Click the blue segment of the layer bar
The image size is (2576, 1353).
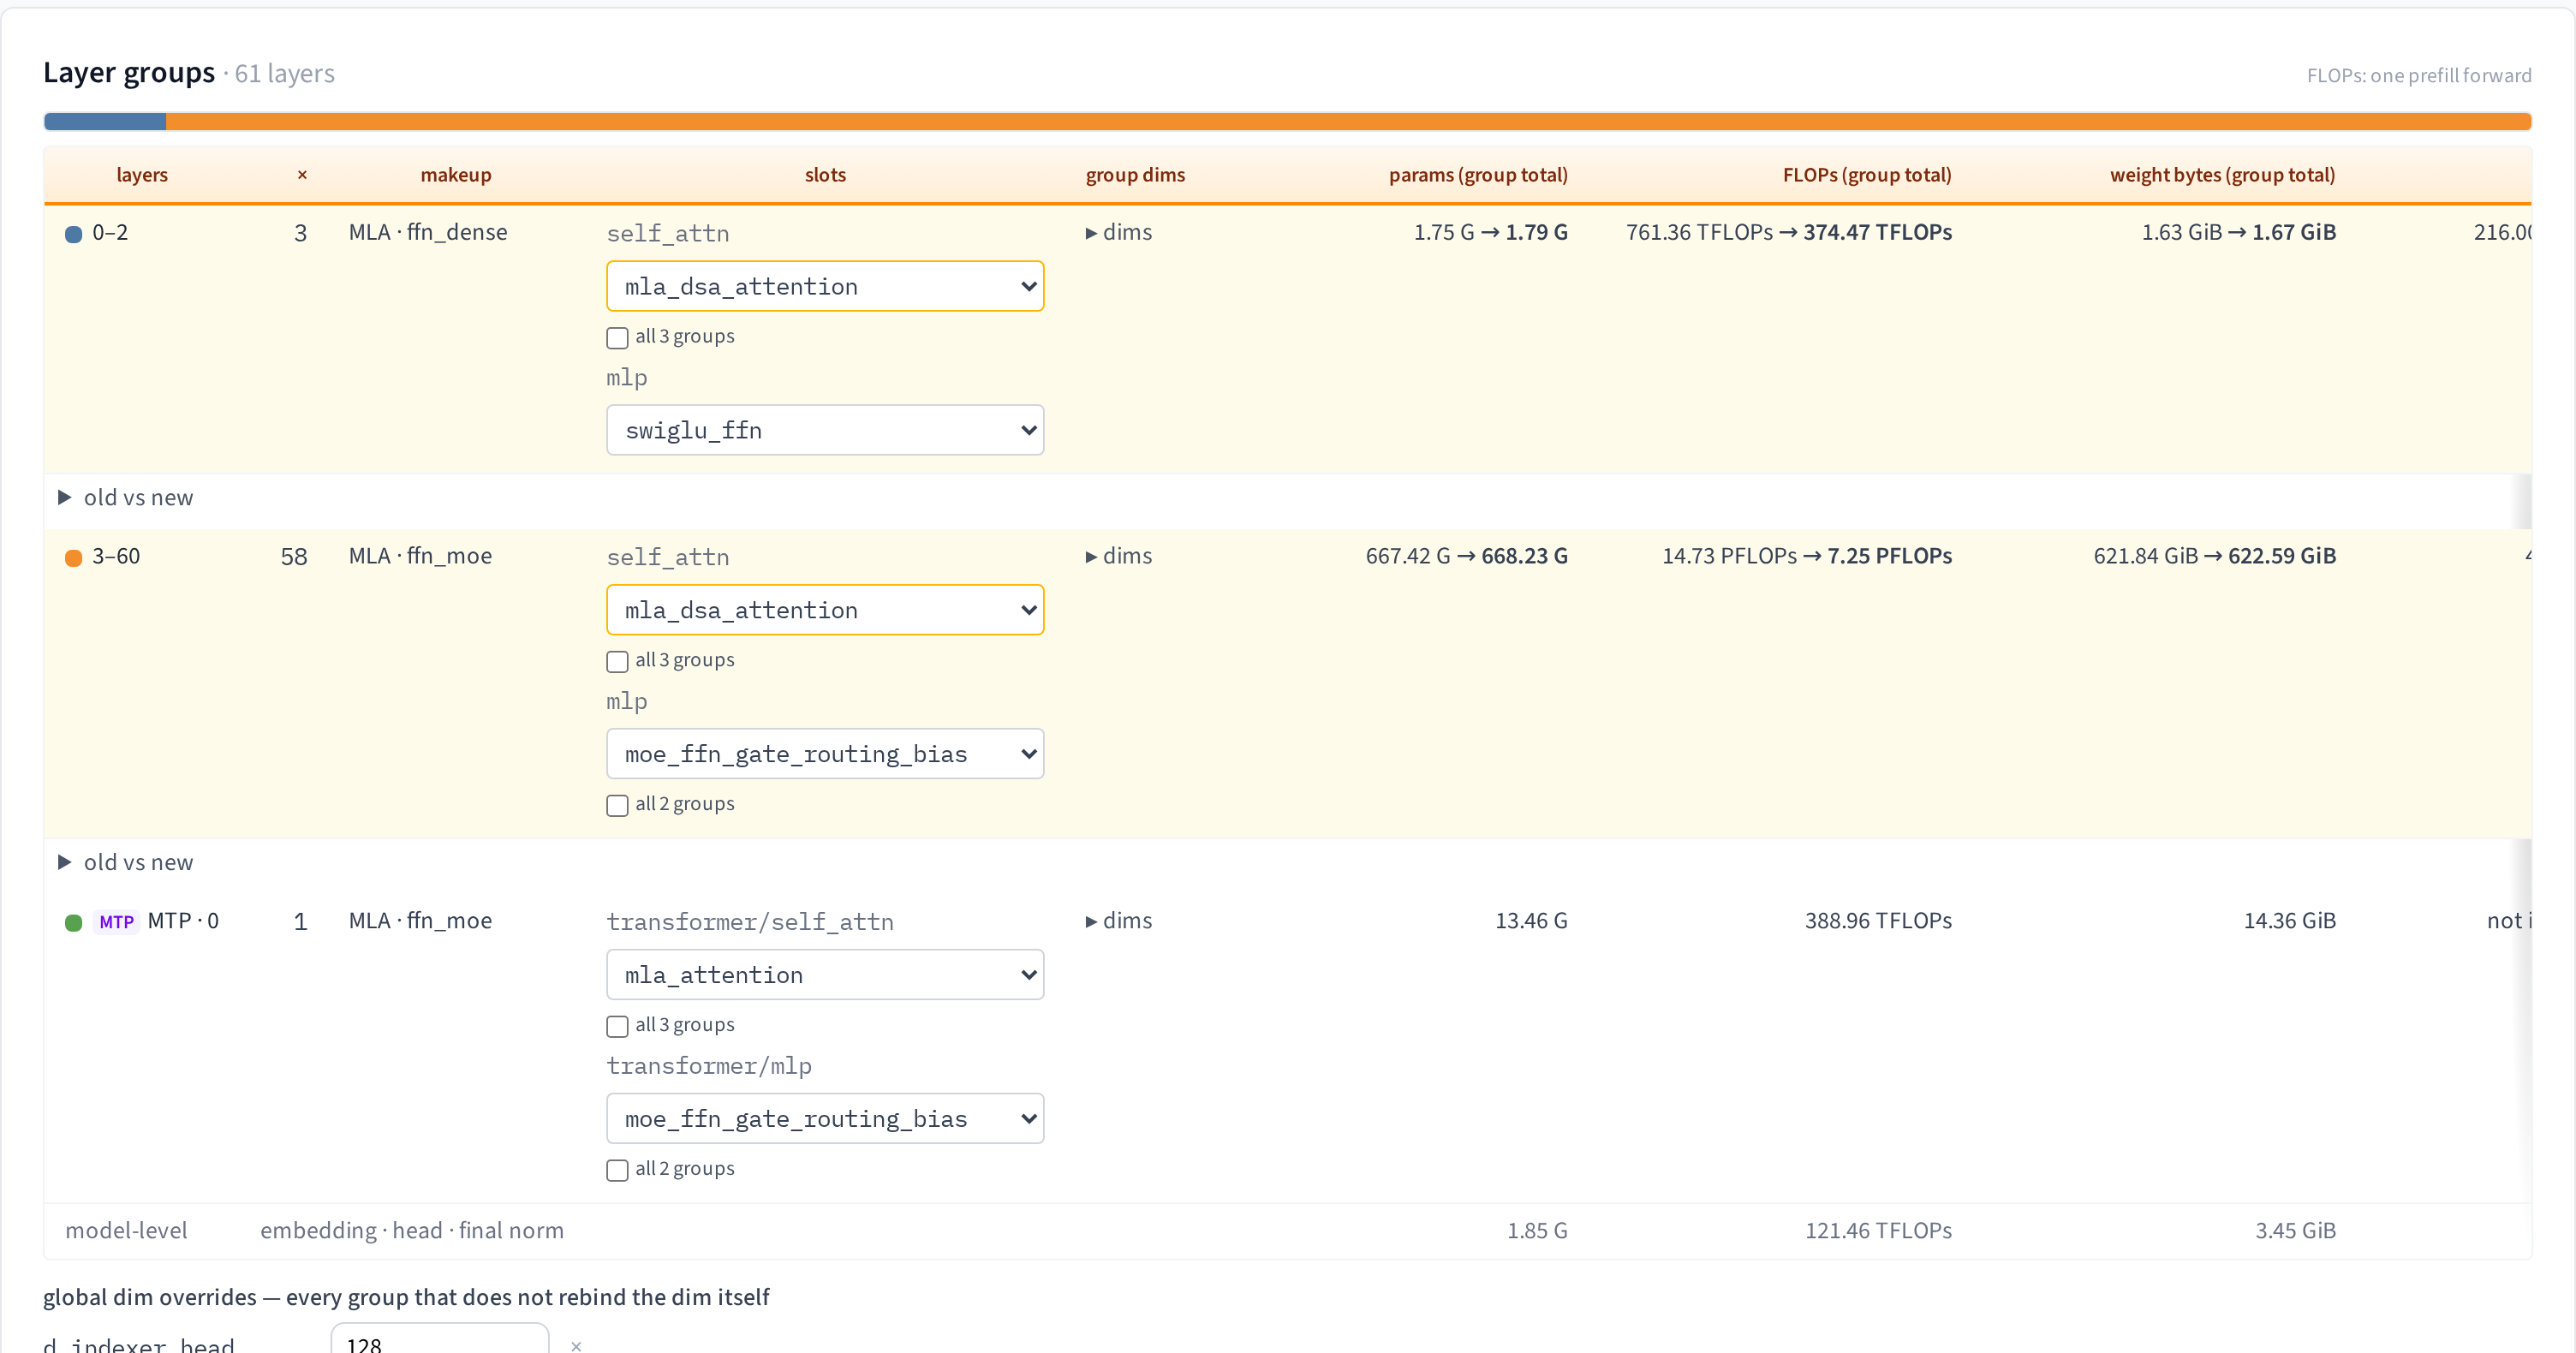[x=105, y=122]
